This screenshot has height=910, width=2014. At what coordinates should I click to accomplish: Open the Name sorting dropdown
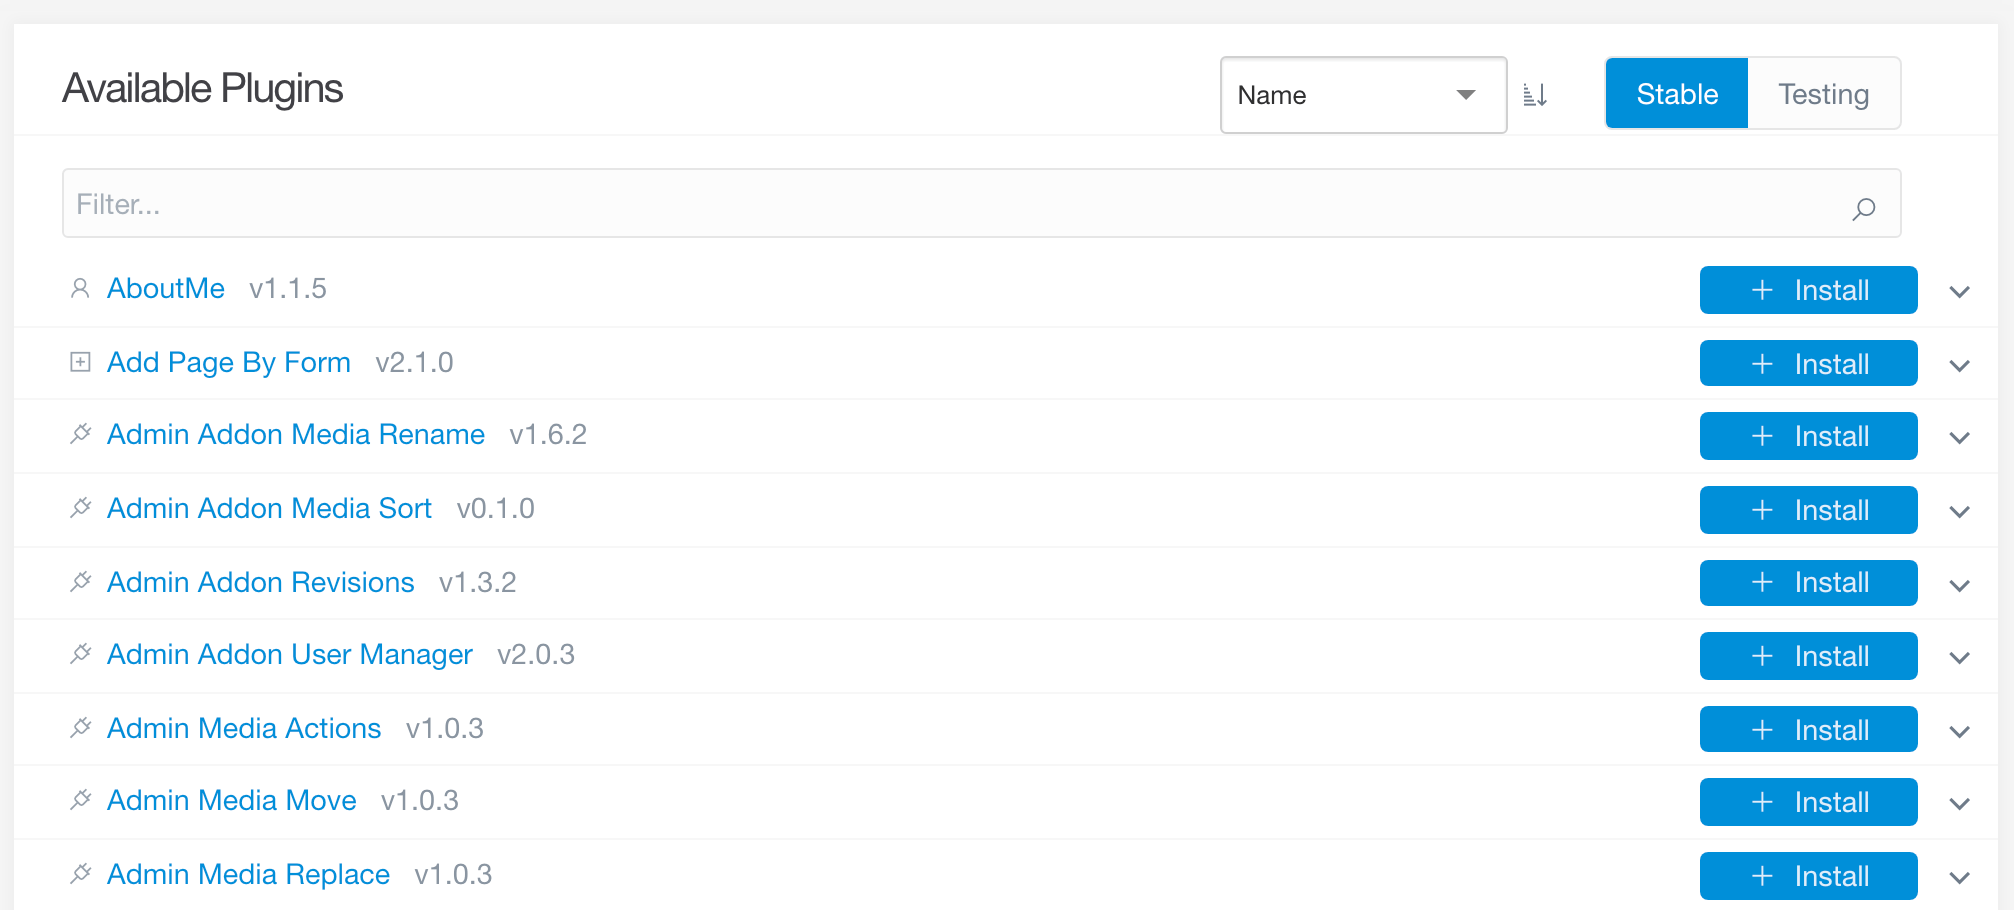point(1363,94)
